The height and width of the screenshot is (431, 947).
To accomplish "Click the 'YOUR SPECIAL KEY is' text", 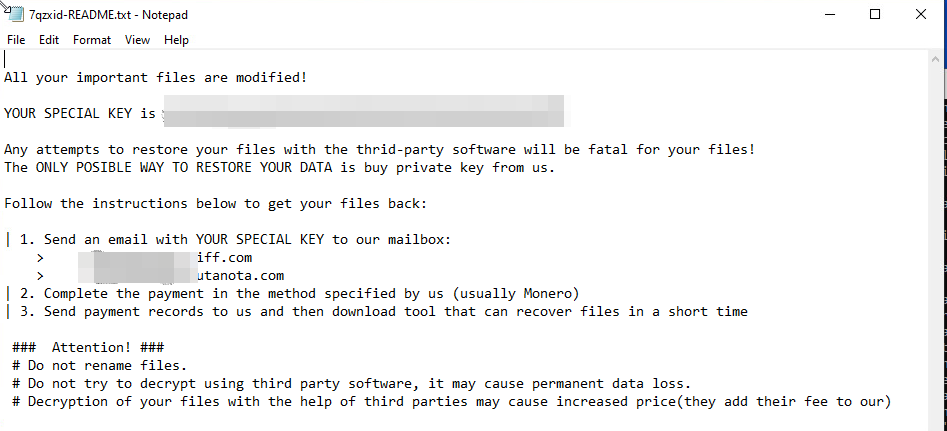I will pos(80,114).
